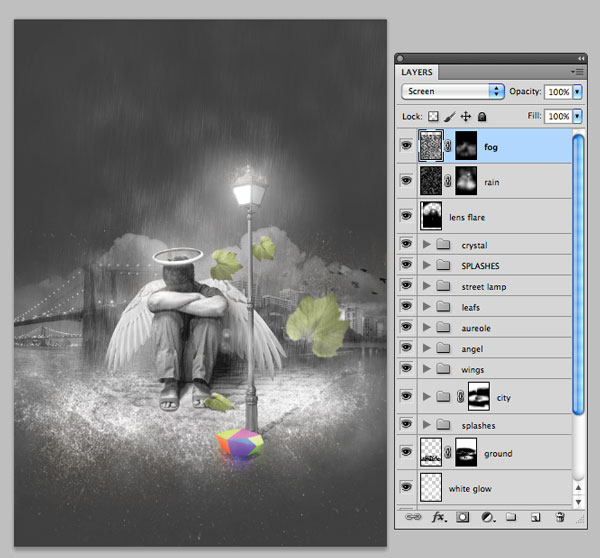Open the Screen blend mode dropdown

pos(453,91)
